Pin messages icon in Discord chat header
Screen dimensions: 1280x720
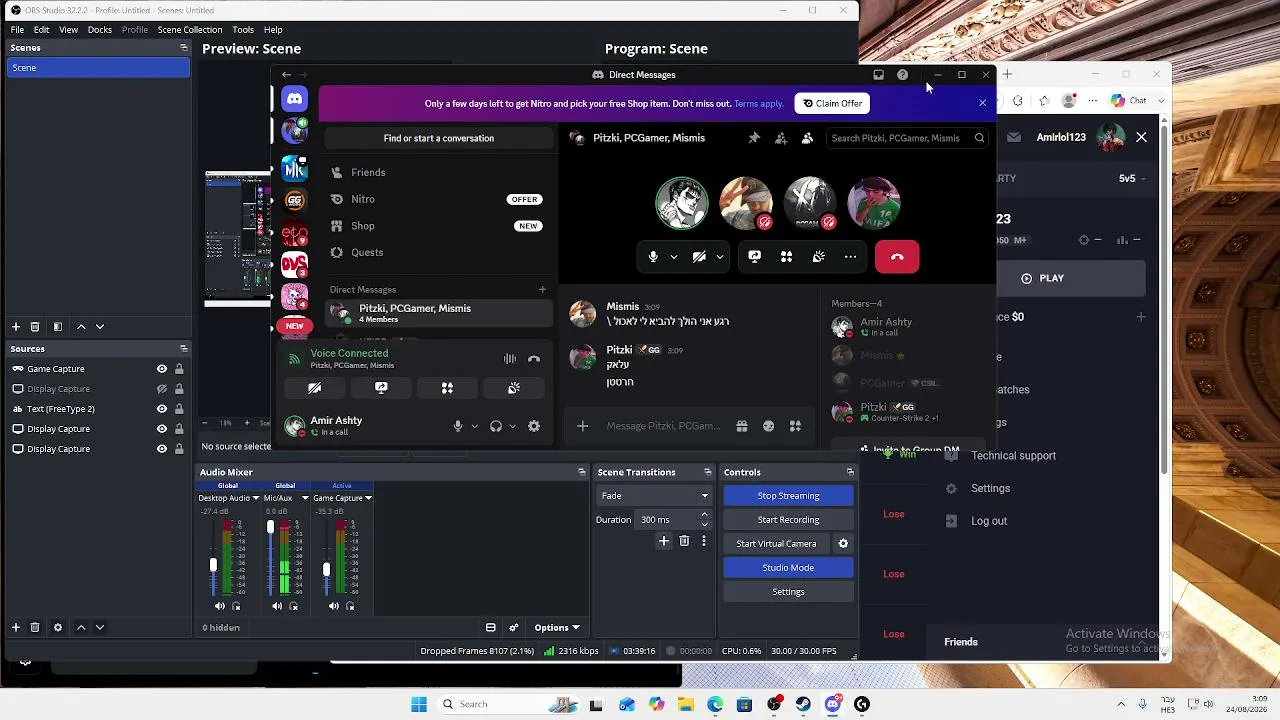point(754,138)
